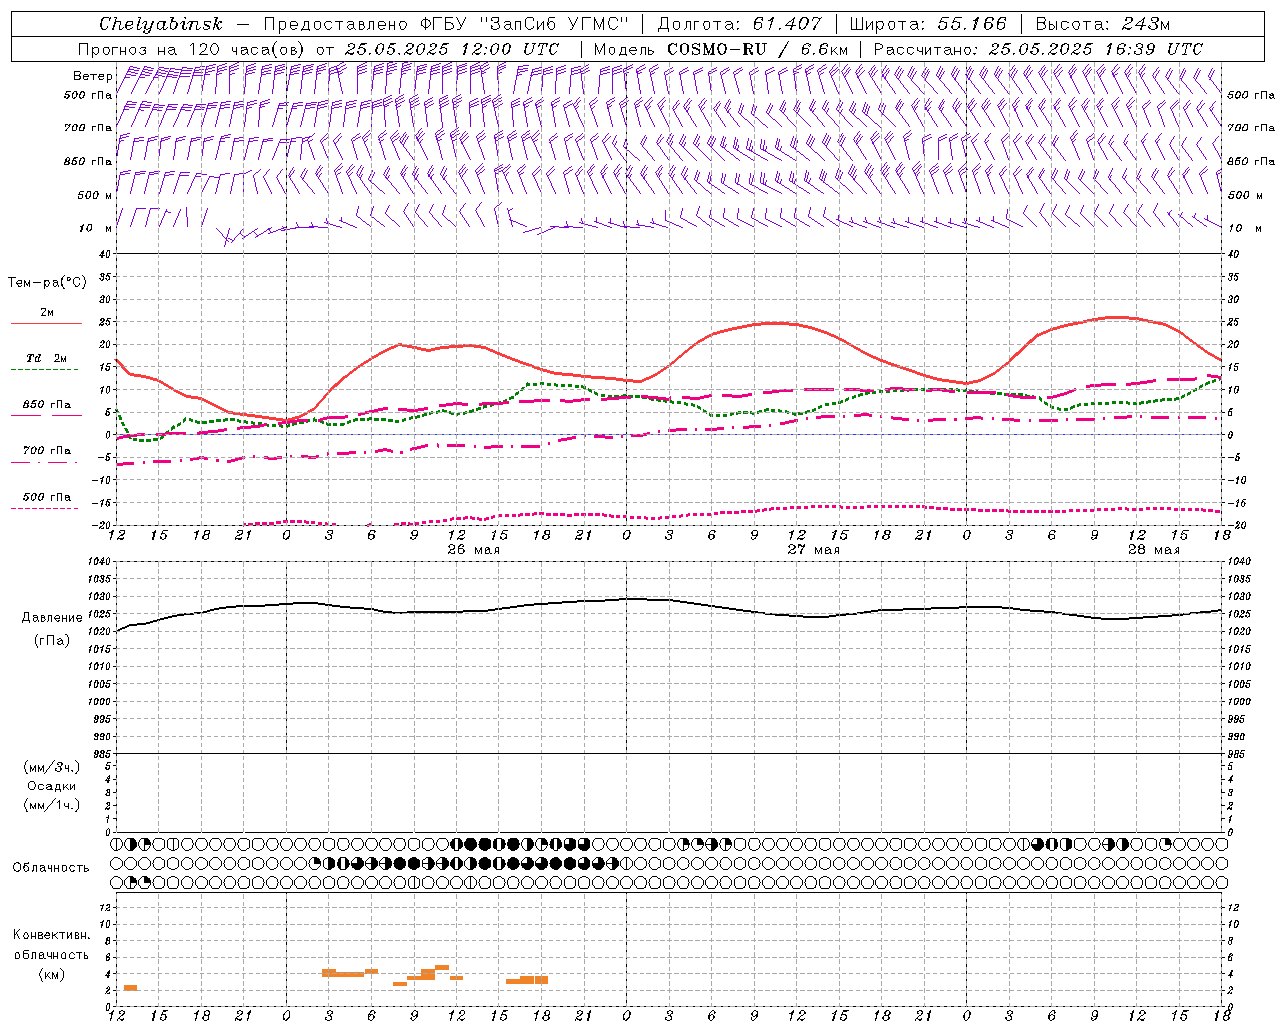This screenshot has height=1024, width=1280.
Task: Select the text Предоставлено ФГБУ "ЗапСиб УГМС"
Action: pos(445,24)
